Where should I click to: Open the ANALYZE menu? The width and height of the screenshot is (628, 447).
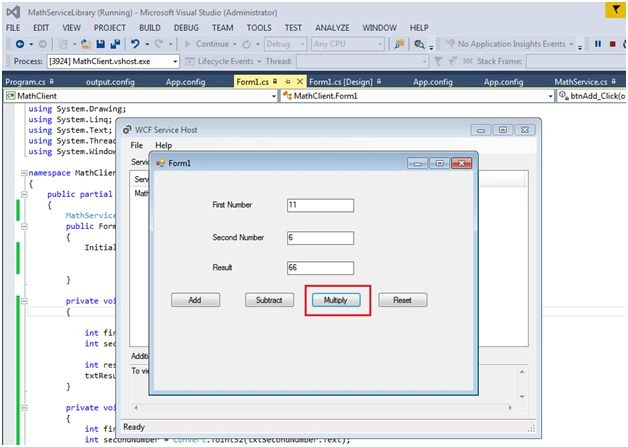click(x=332, y=28)
